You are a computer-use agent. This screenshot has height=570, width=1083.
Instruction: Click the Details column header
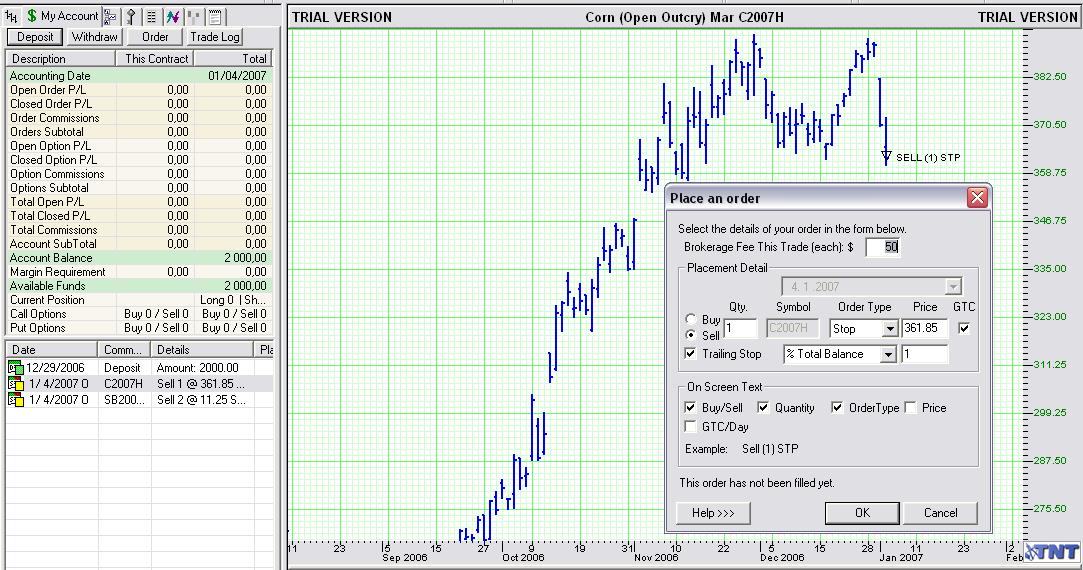point(202,350)
